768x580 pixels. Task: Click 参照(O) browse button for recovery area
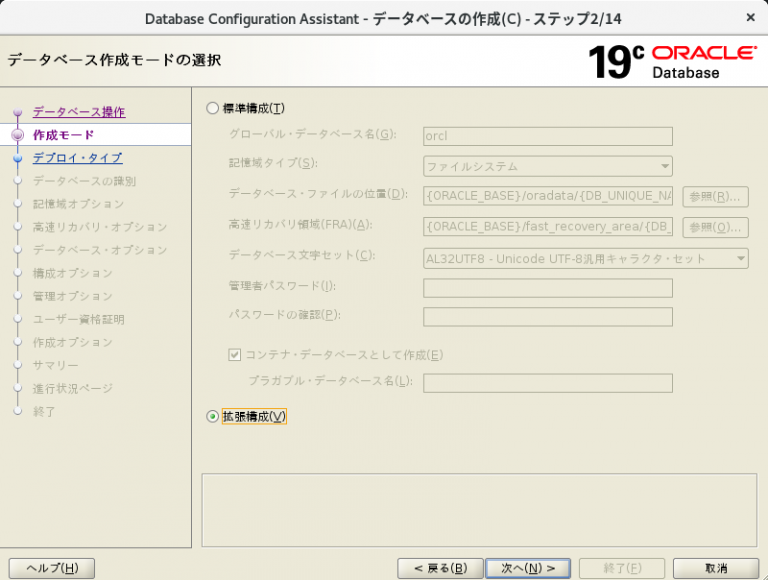click(715, 227)
